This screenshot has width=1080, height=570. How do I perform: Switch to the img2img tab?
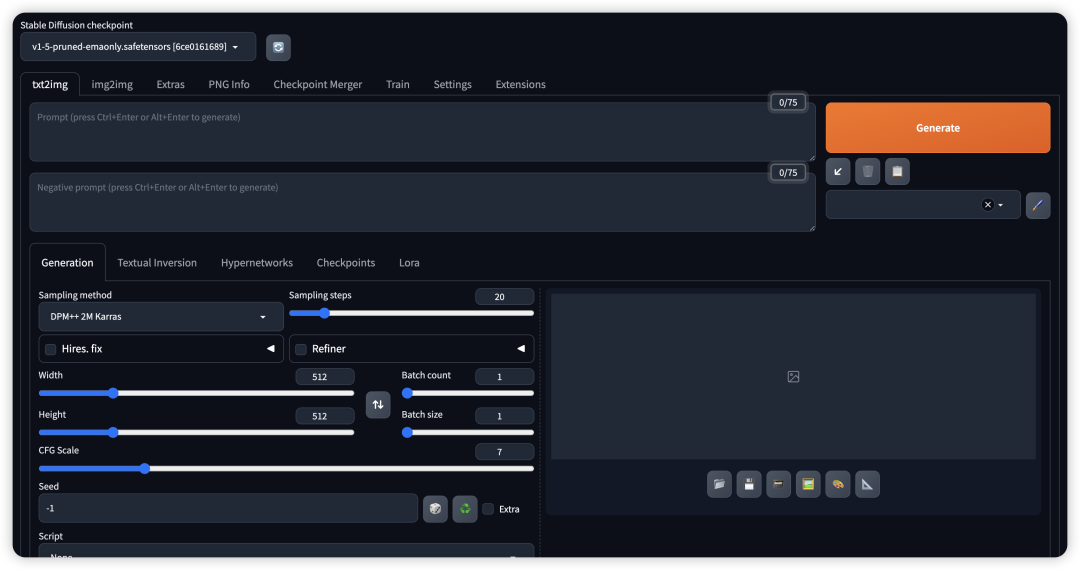(112, 84)
